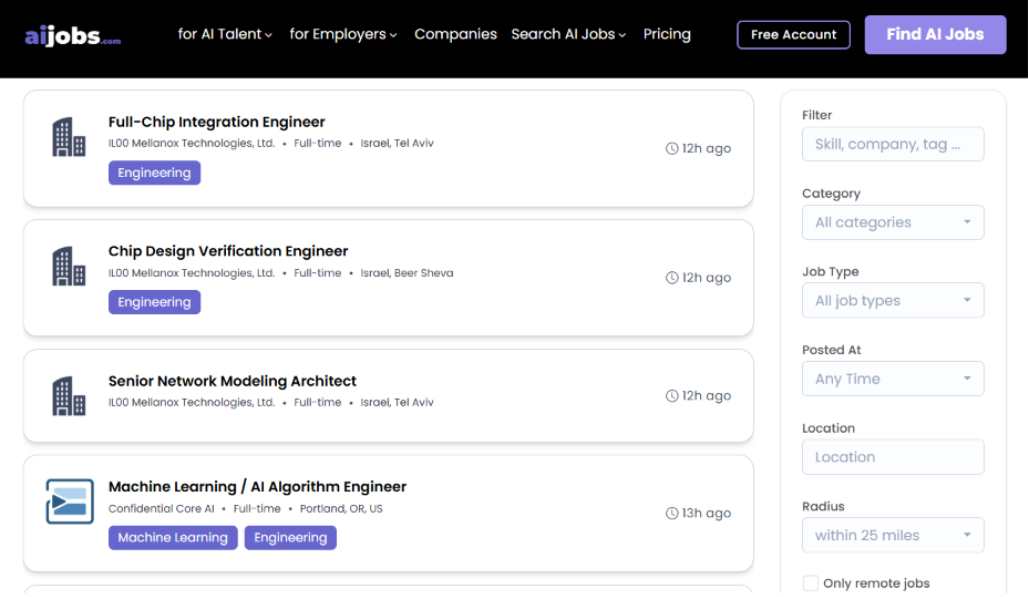Click Full-time label on Senior Network Modeling Architect
This screenshot has height=597, width=1028.
[317, 402]
